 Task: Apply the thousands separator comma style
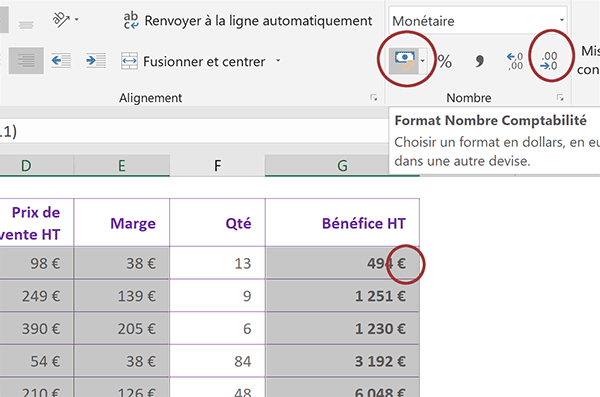click(x=479, y=61)
